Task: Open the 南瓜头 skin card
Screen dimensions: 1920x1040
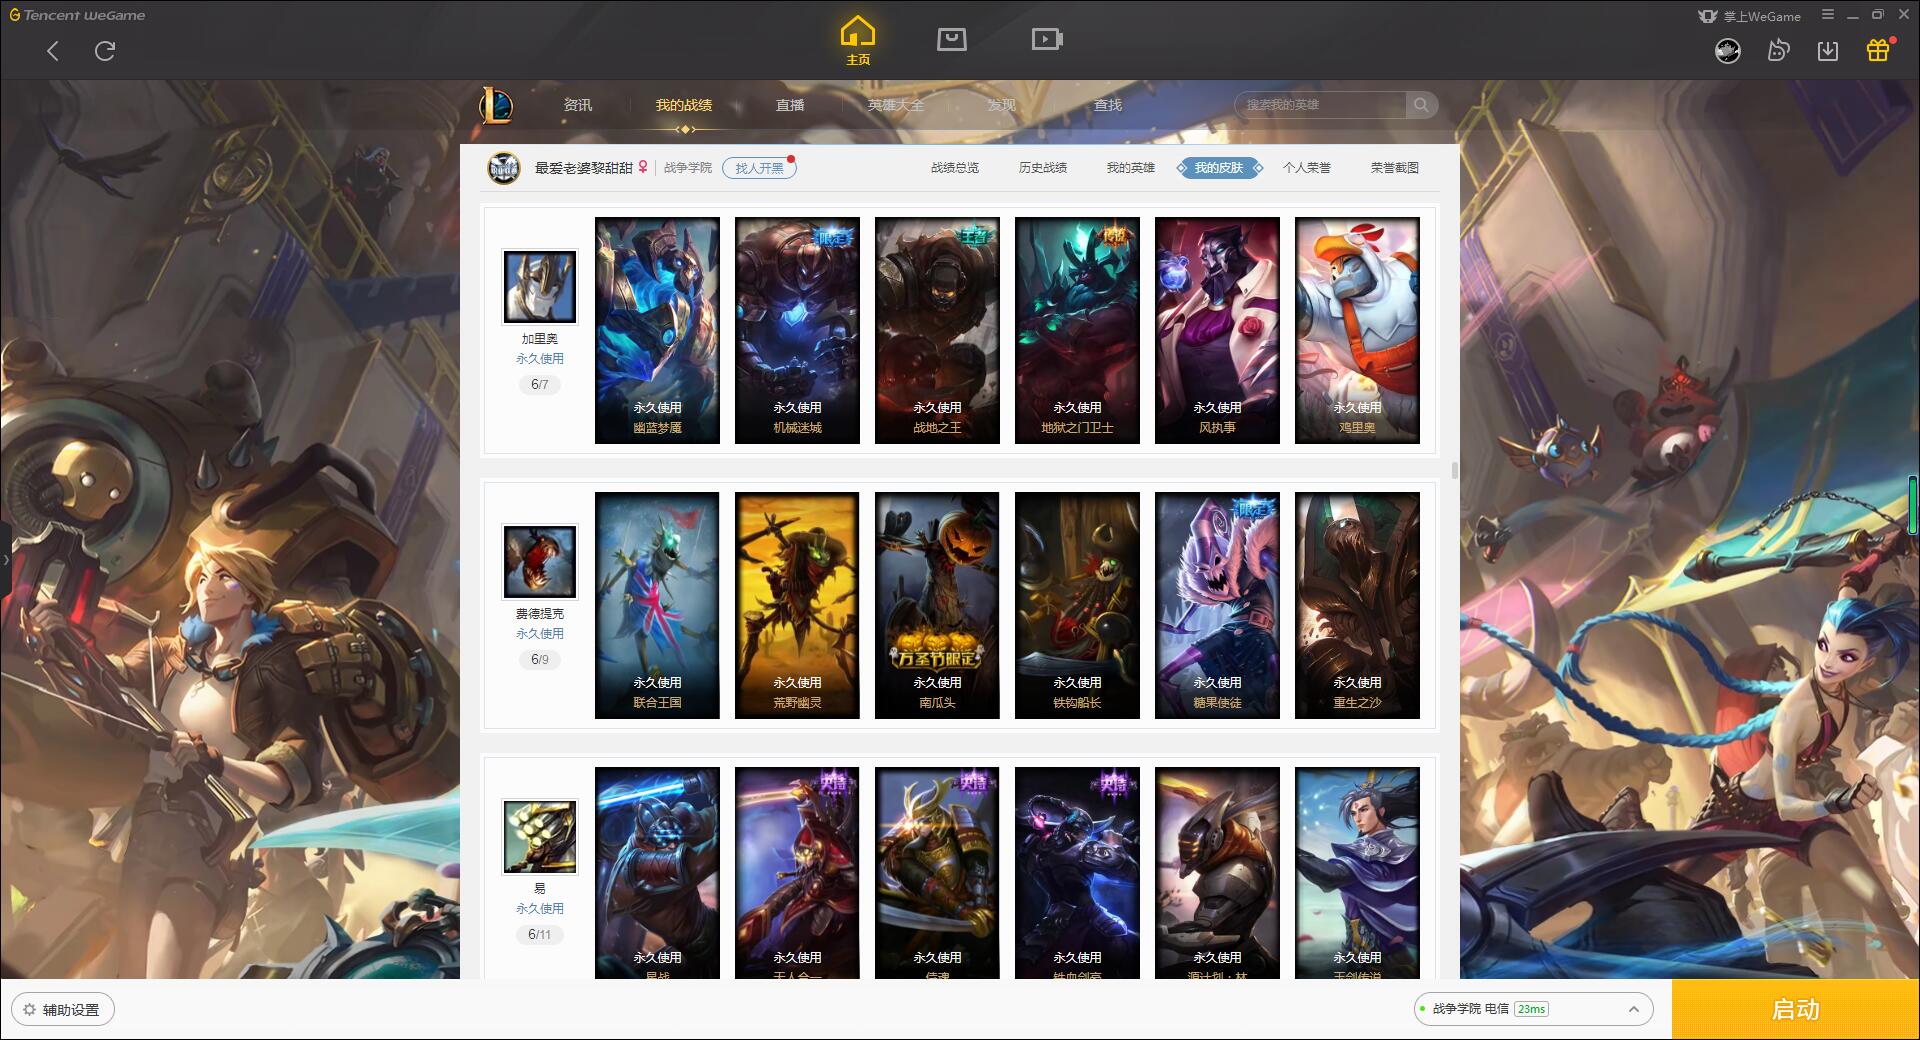Action: tap(937, 605)
